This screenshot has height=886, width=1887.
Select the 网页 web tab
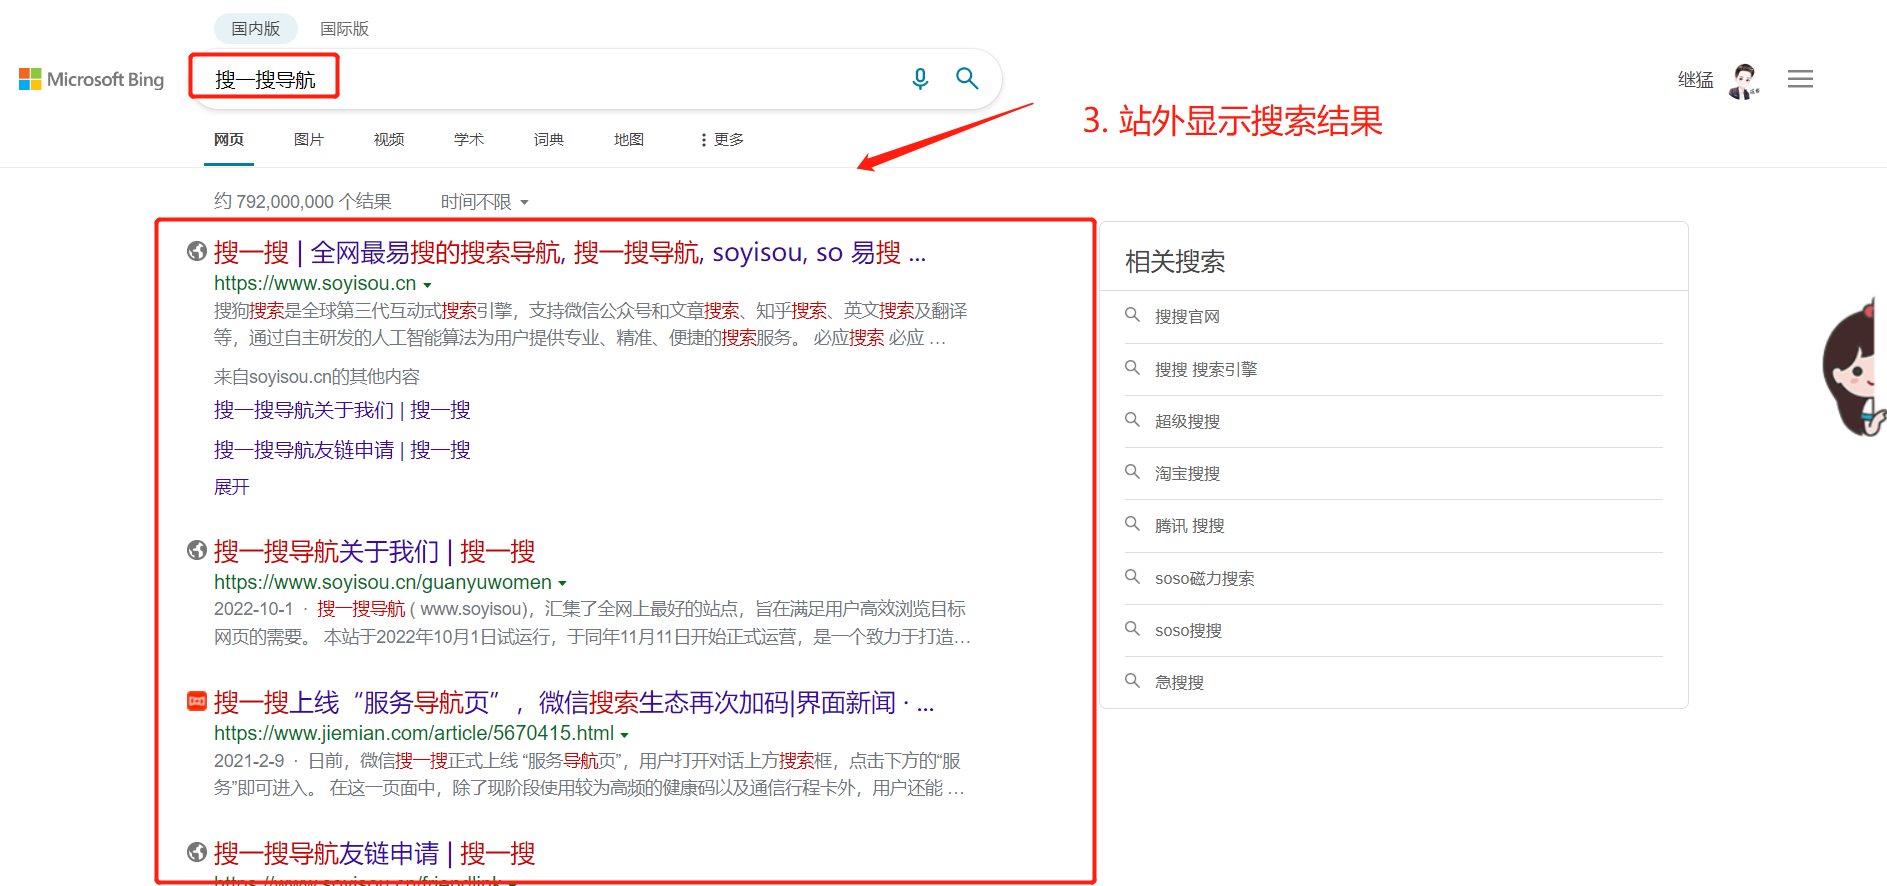(229, 139)
